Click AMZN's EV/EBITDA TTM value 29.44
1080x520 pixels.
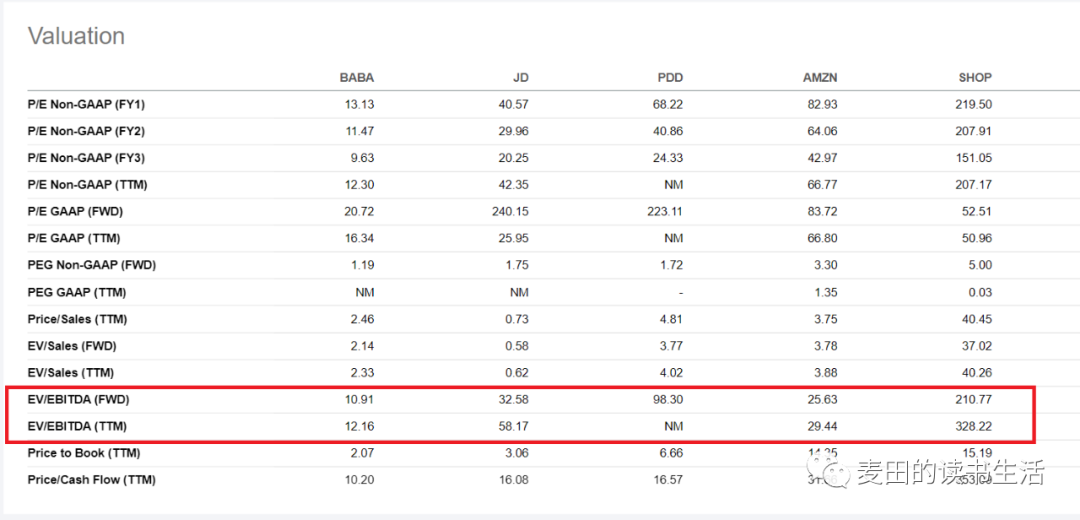(823, 426)
